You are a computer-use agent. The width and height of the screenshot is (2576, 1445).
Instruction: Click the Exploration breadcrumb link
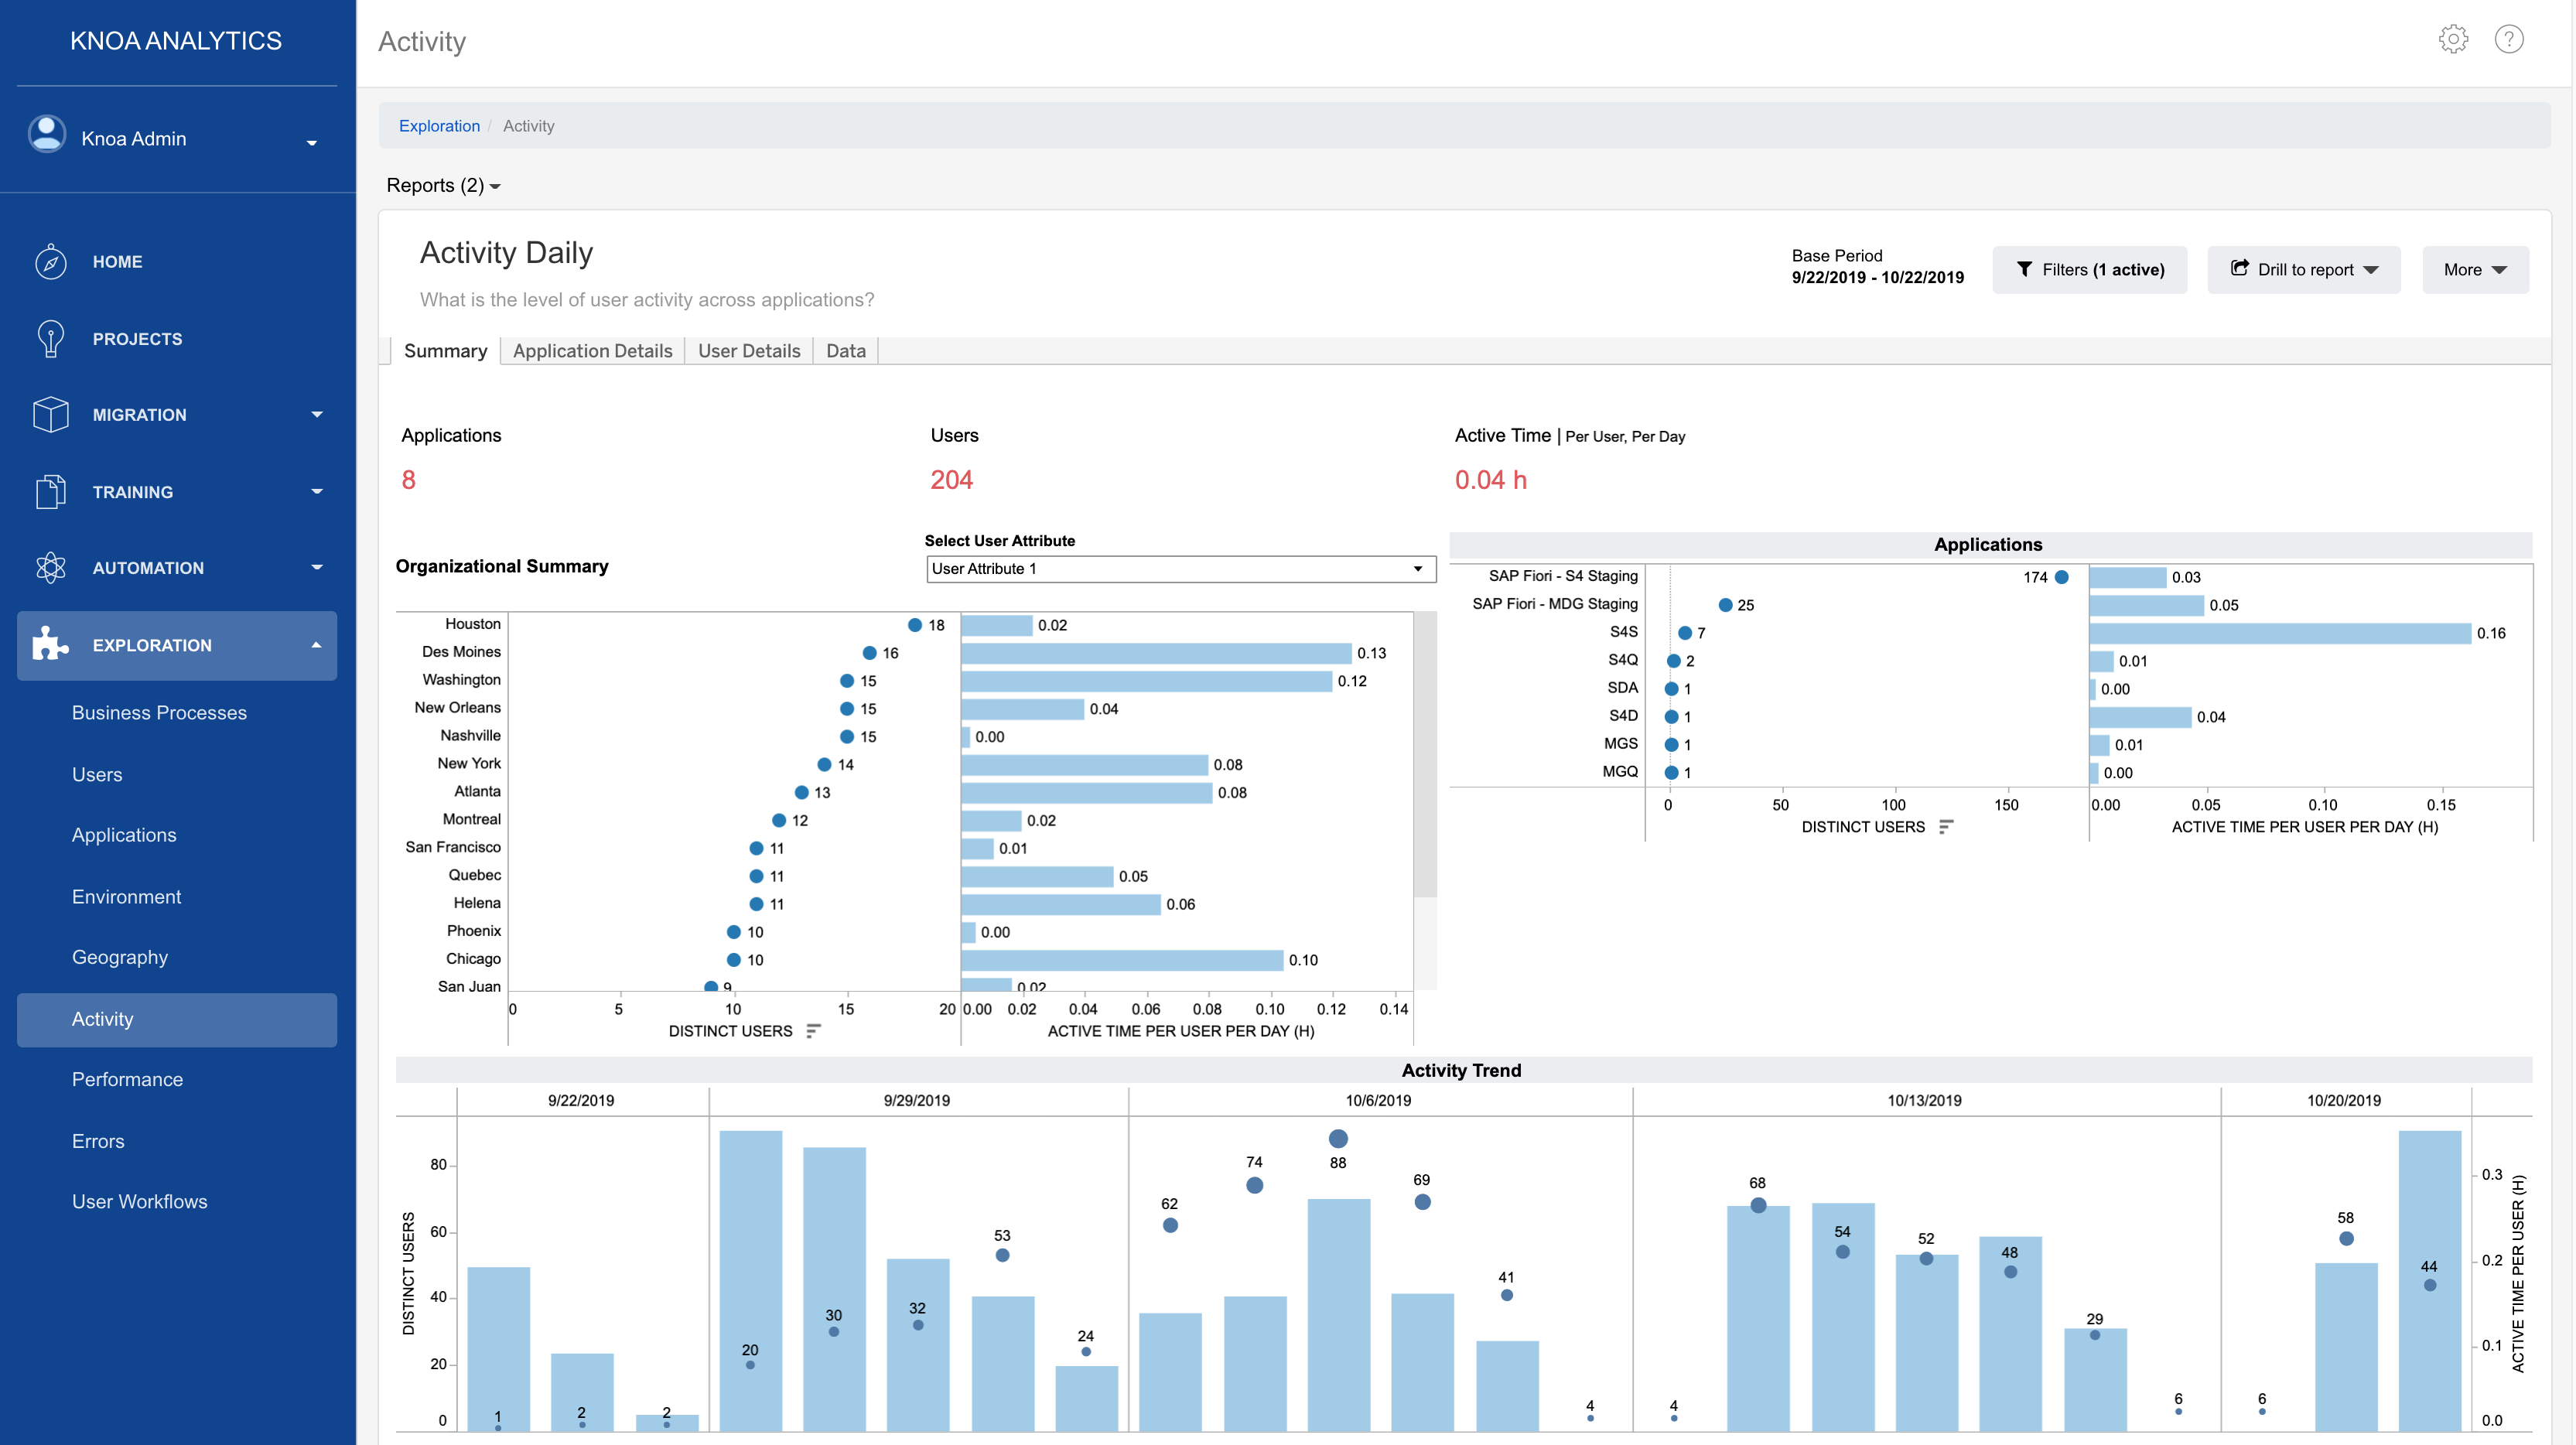(x=439, y=126)
